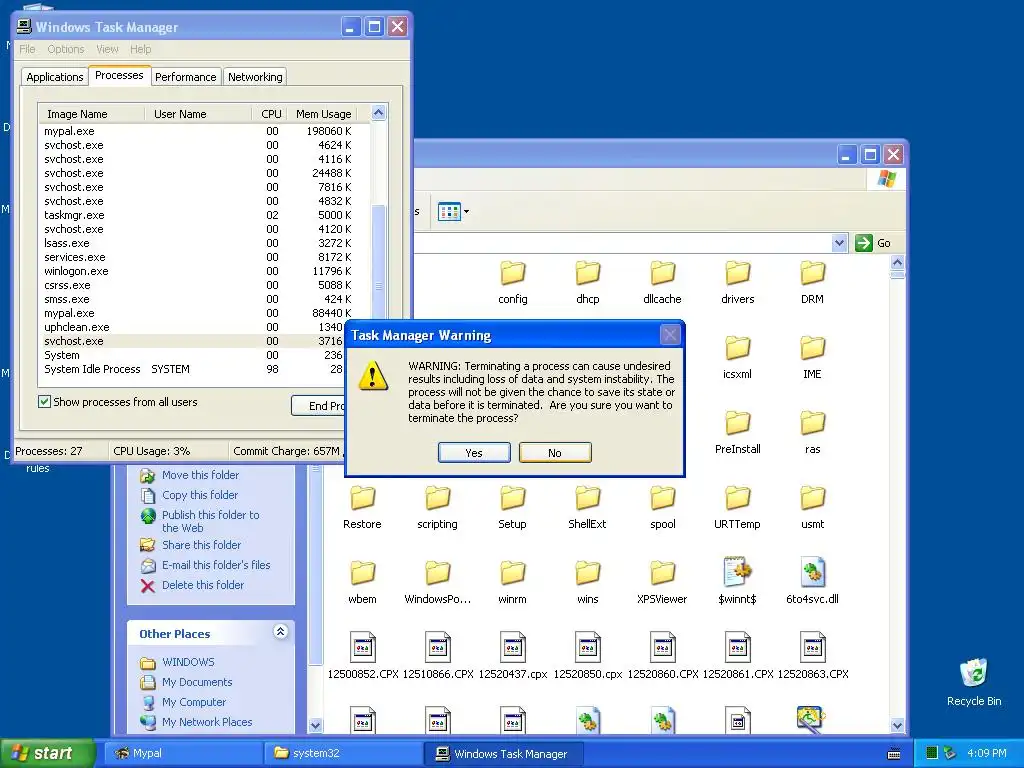Switch to Mypal taskbar button
This screenshot has width=1024, height=768.
pos(183,753)
